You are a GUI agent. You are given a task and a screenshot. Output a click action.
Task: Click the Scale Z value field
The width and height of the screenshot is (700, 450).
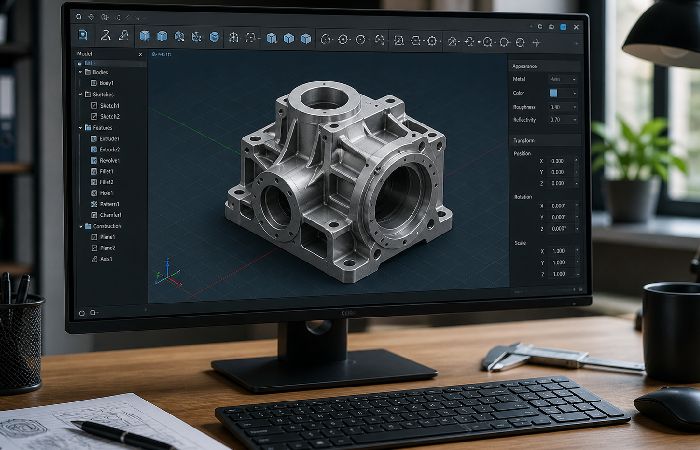pyautogui.click(x=561, y=274)
